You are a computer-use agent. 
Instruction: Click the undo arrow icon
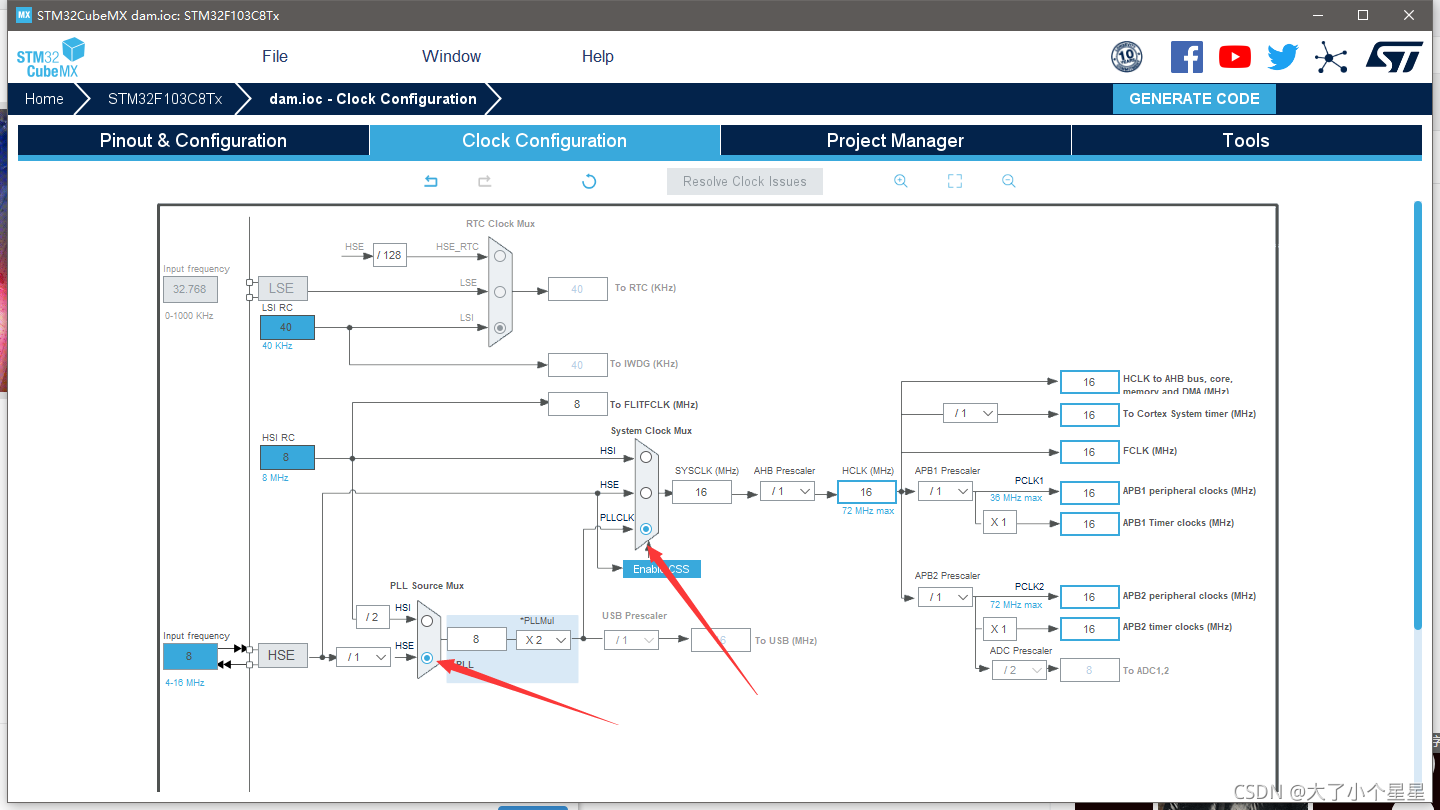tap(431, 181)
